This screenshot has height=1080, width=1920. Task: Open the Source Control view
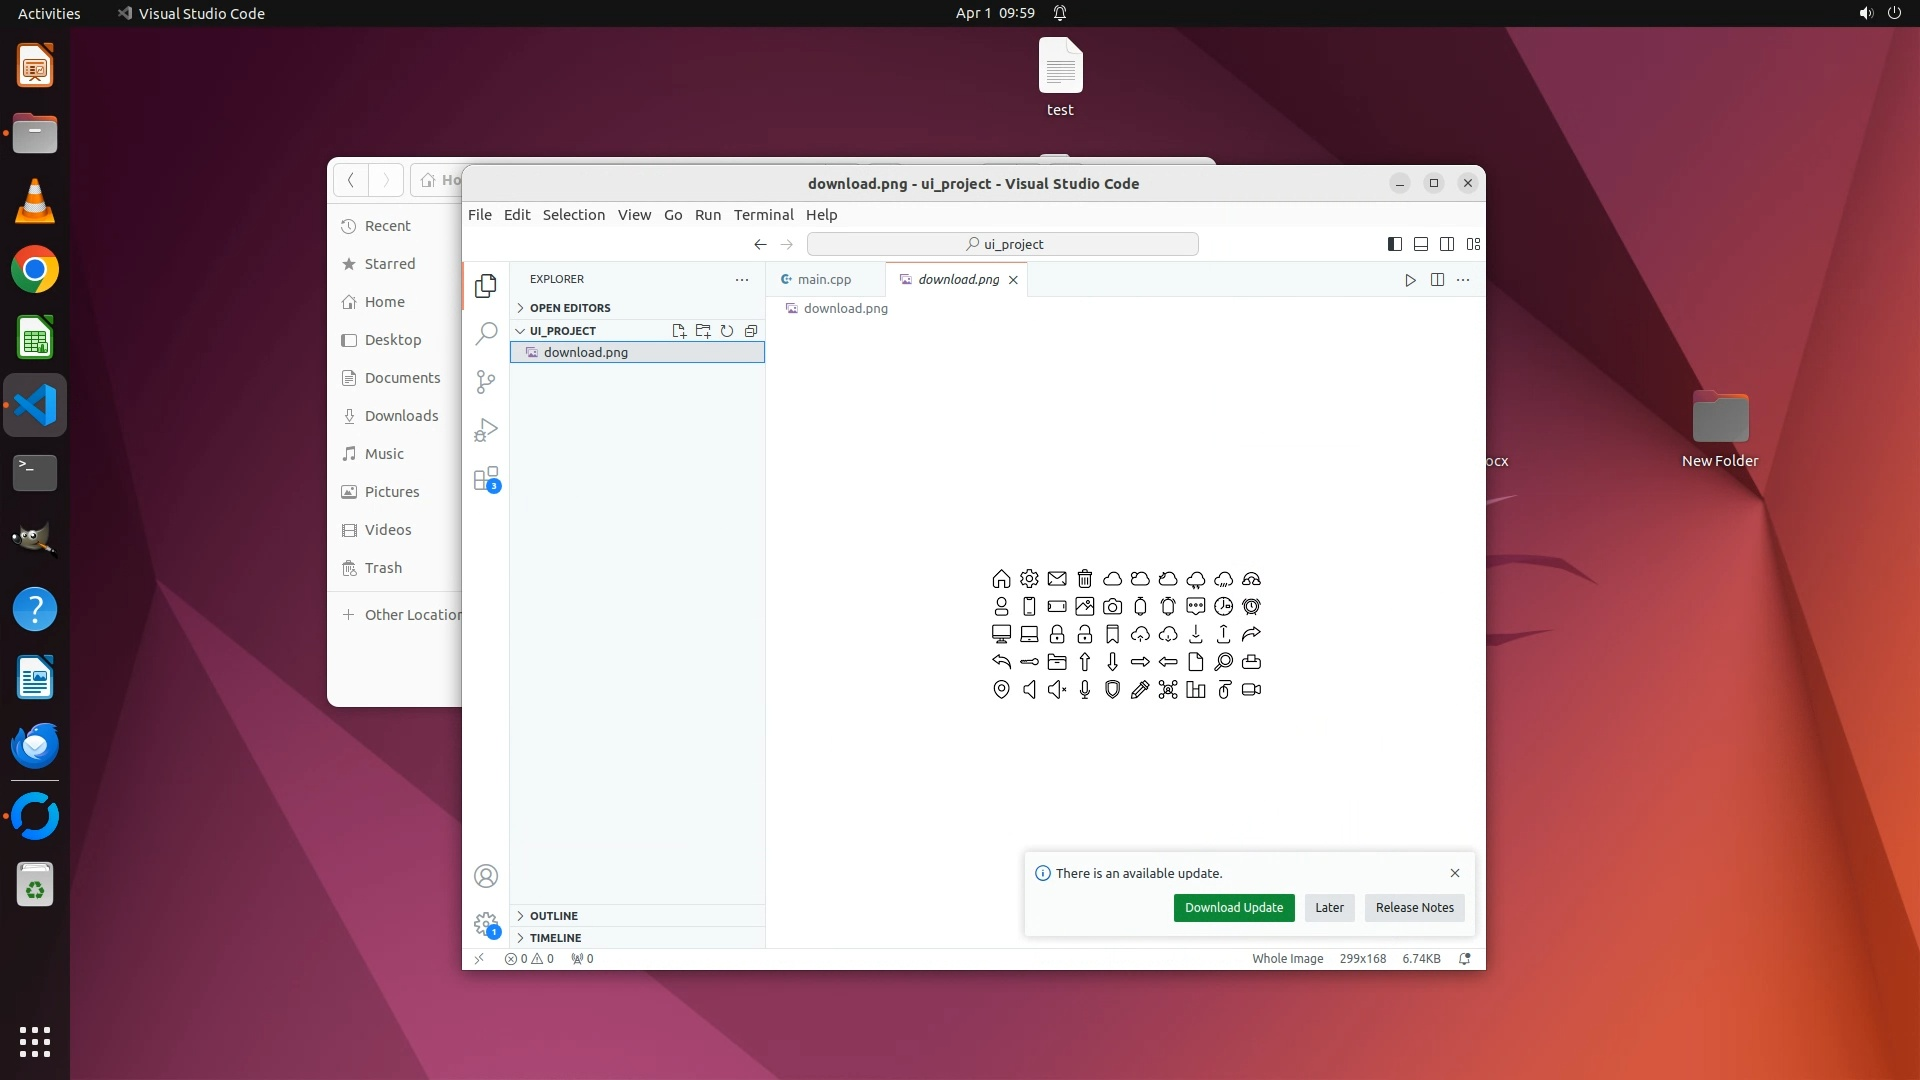(x=486, y=381)
